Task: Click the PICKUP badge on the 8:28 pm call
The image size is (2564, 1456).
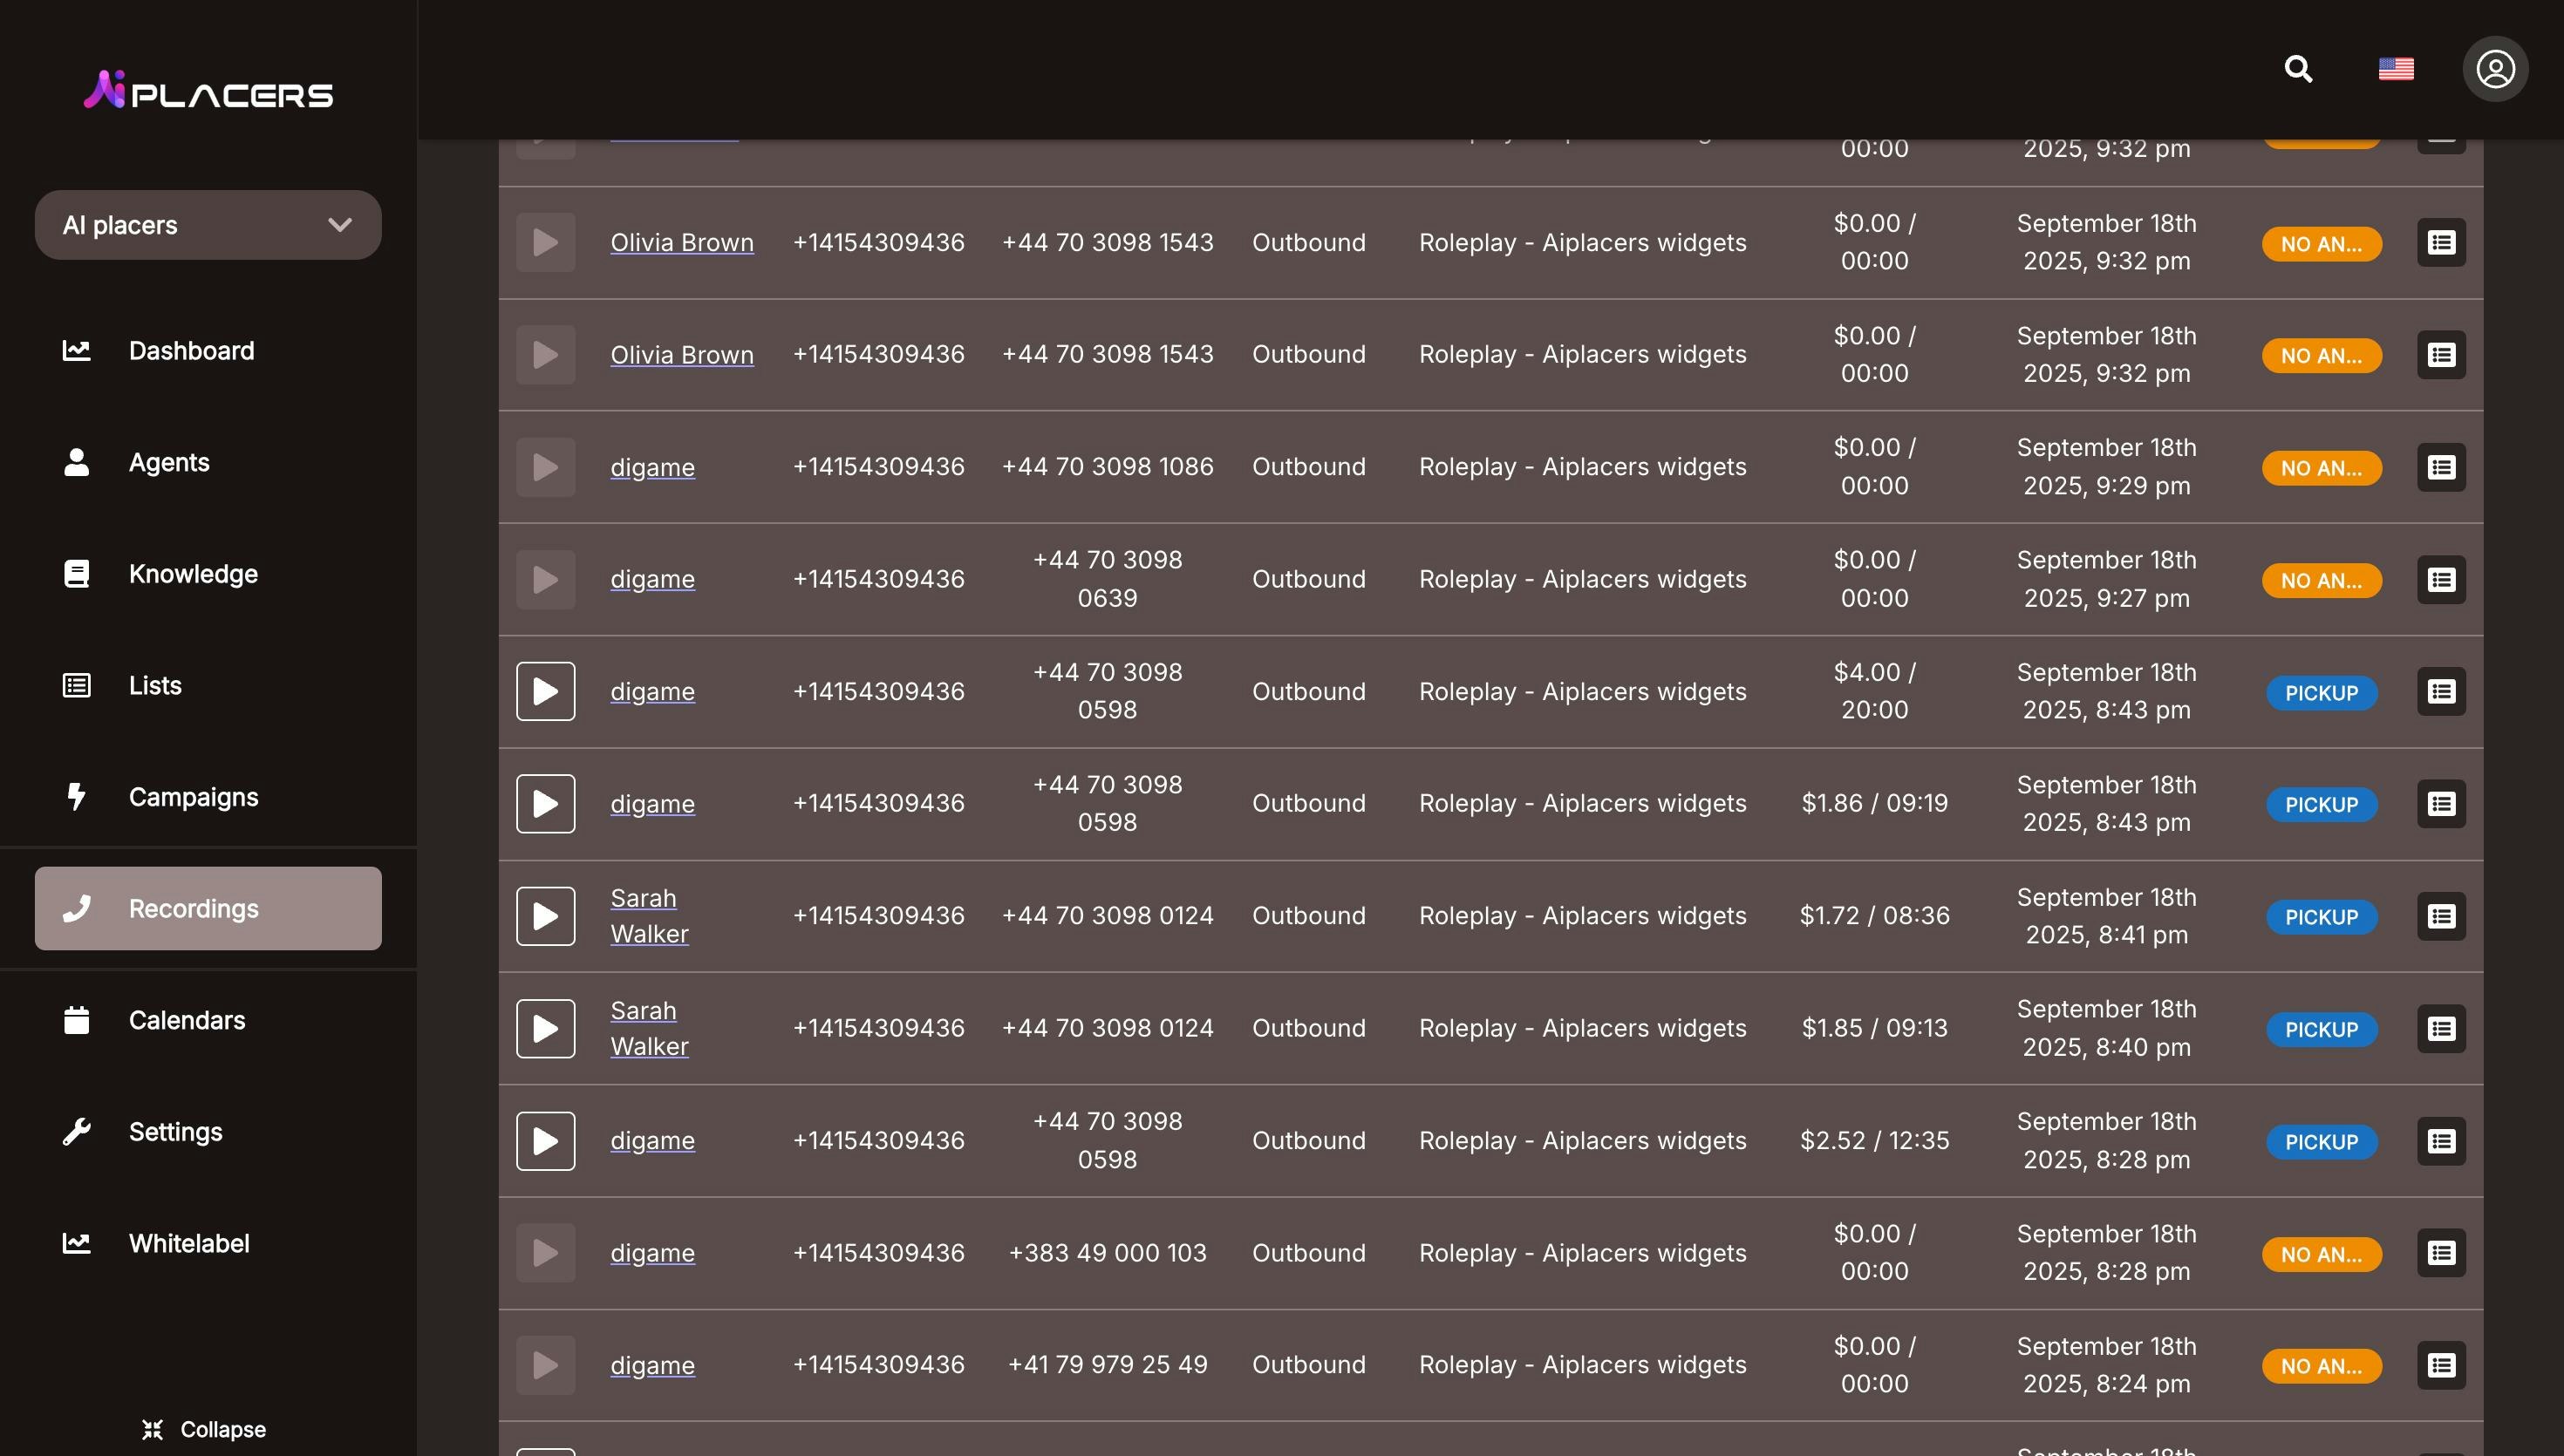Action: pyautogui.click(x=2320, y=1142)
